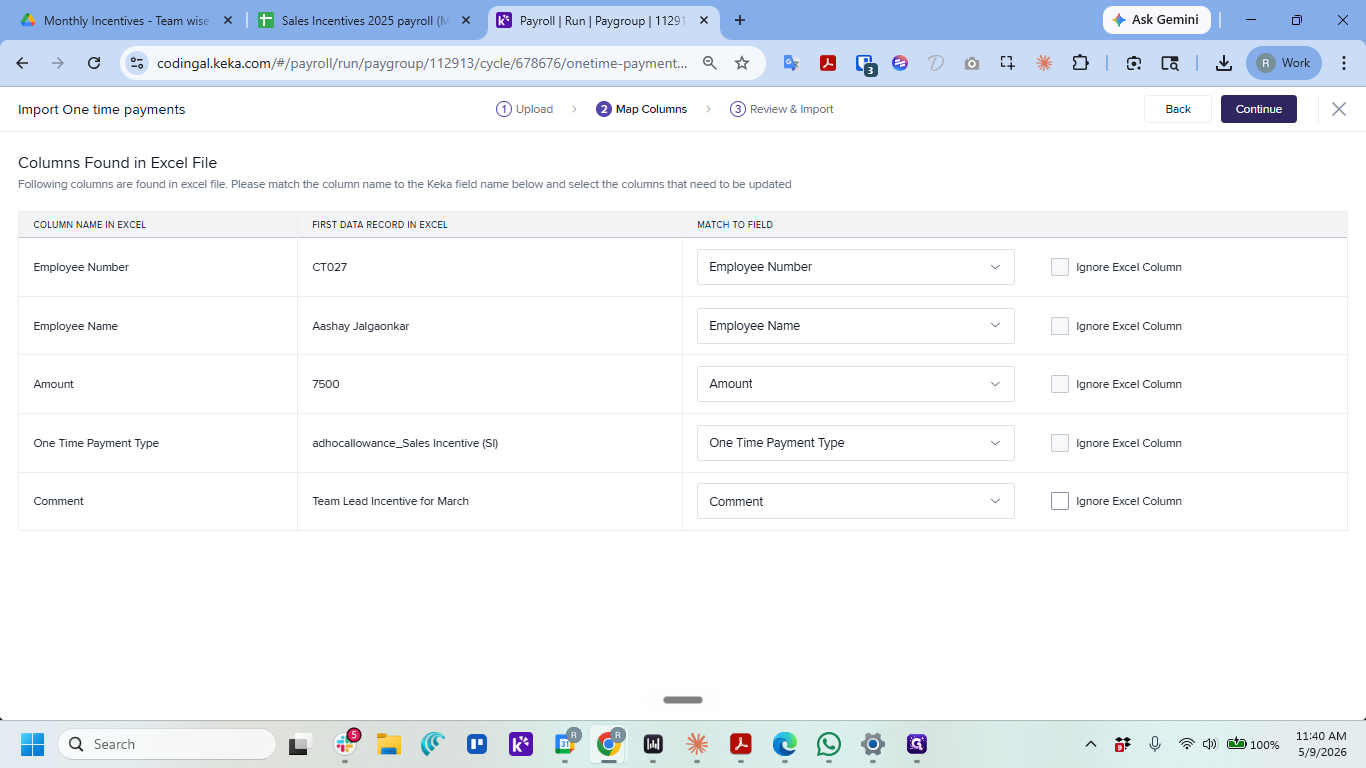The height and width of the screenshot is (768, 1366).
Task: Click the record text Aashay Jalgaonkar
Action: pos(361,326)
